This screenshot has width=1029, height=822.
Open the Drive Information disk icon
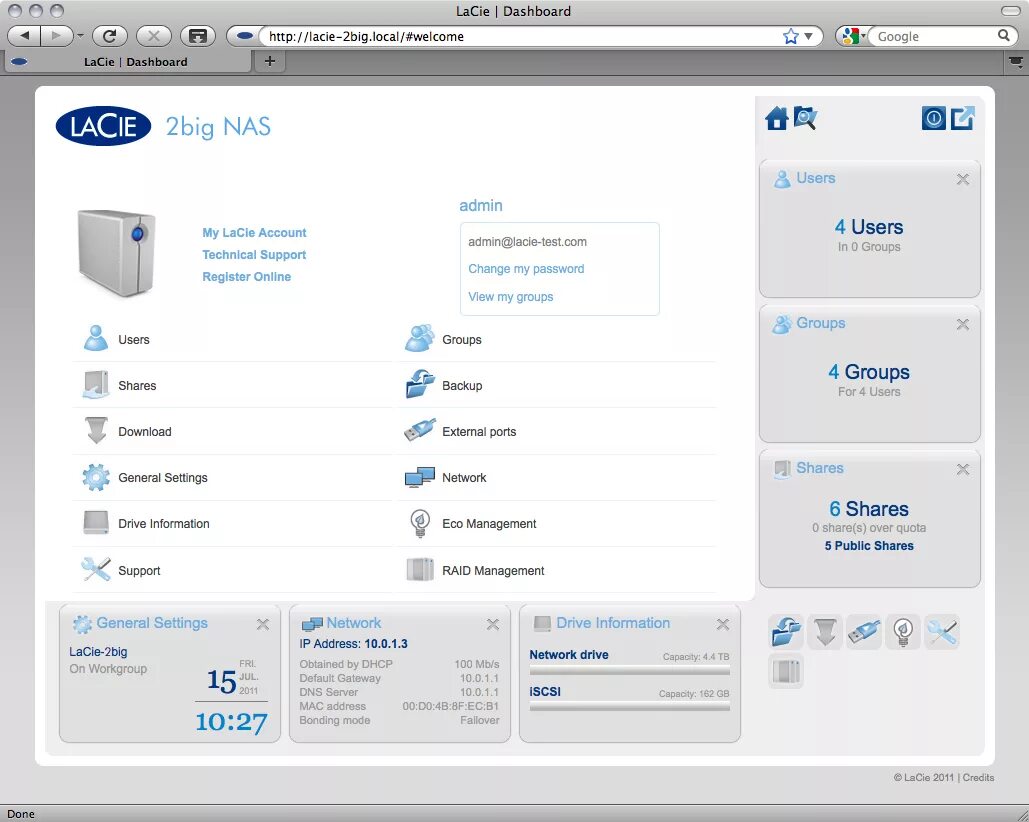(96, 523)
